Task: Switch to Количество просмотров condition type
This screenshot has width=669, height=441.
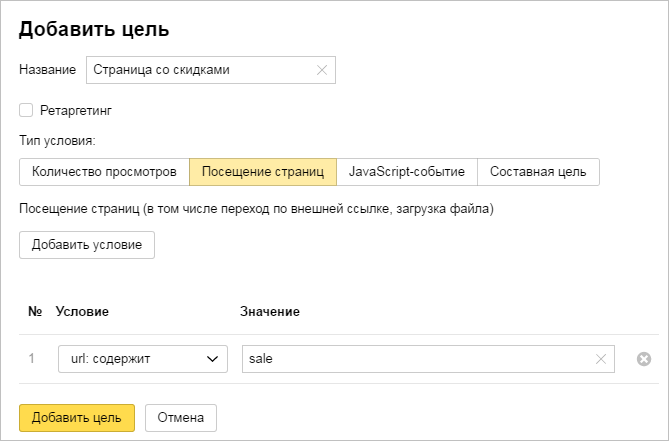Action: pos(104,172)
